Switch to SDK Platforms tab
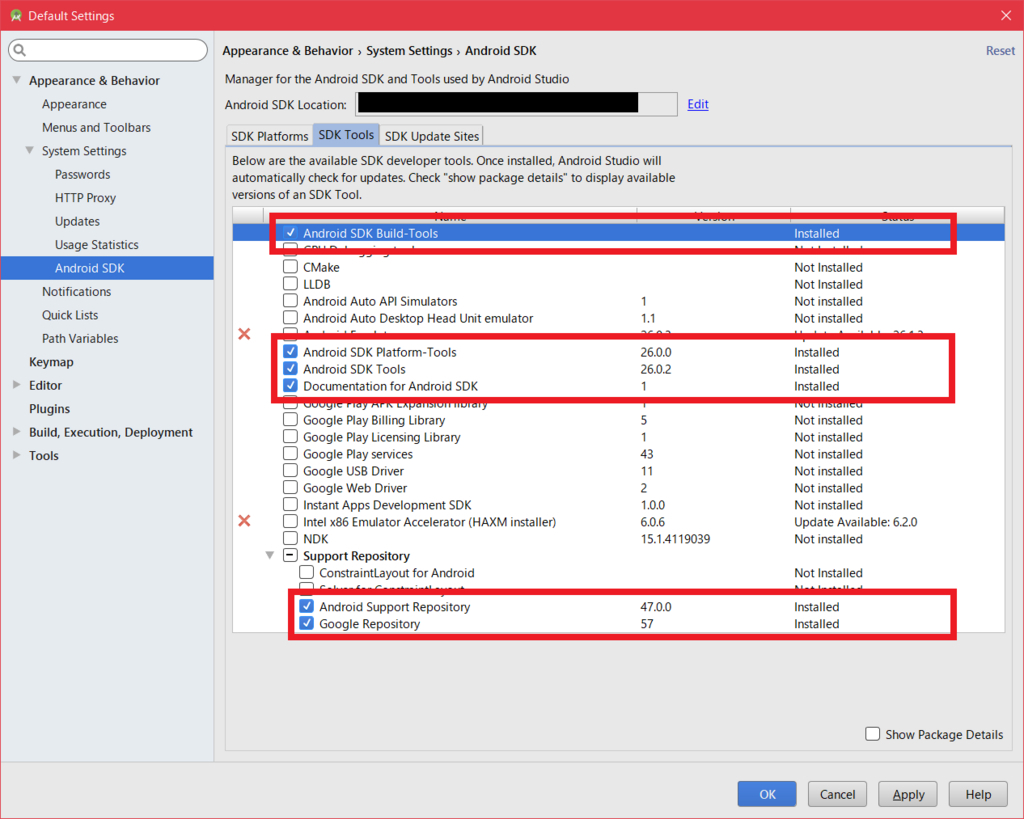 coord(269,136)
